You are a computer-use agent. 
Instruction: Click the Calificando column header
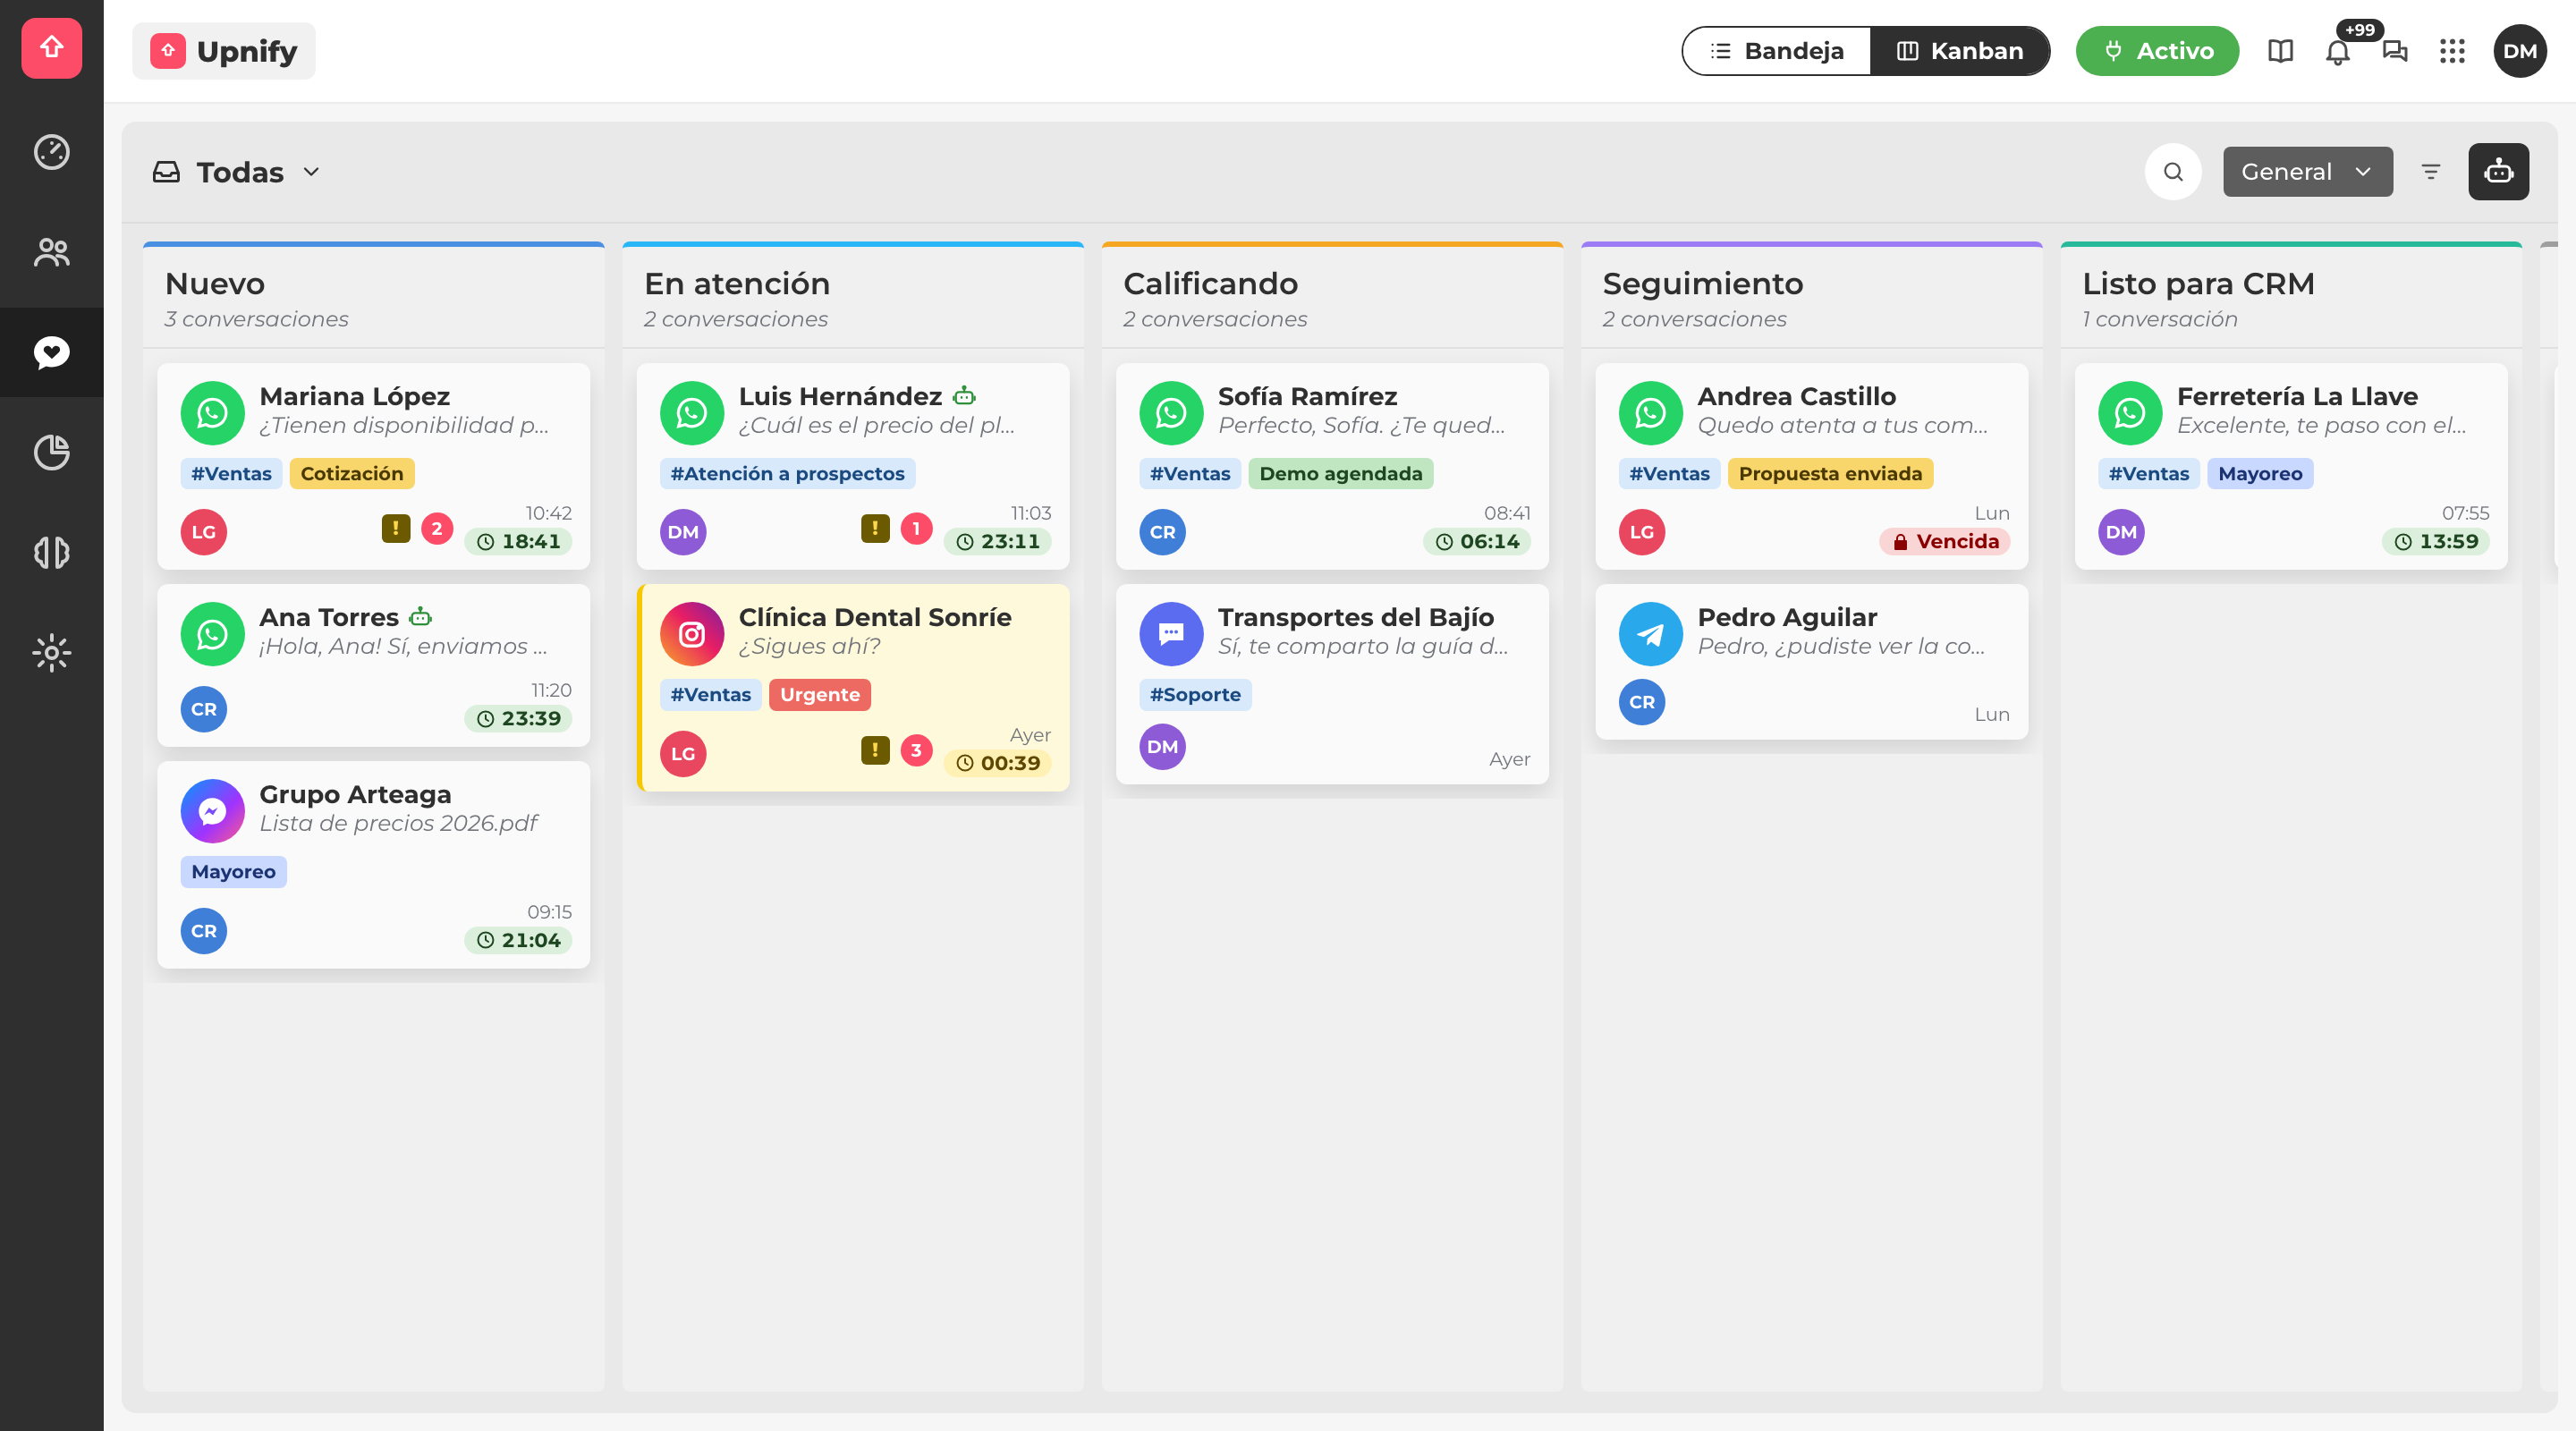1332,297
